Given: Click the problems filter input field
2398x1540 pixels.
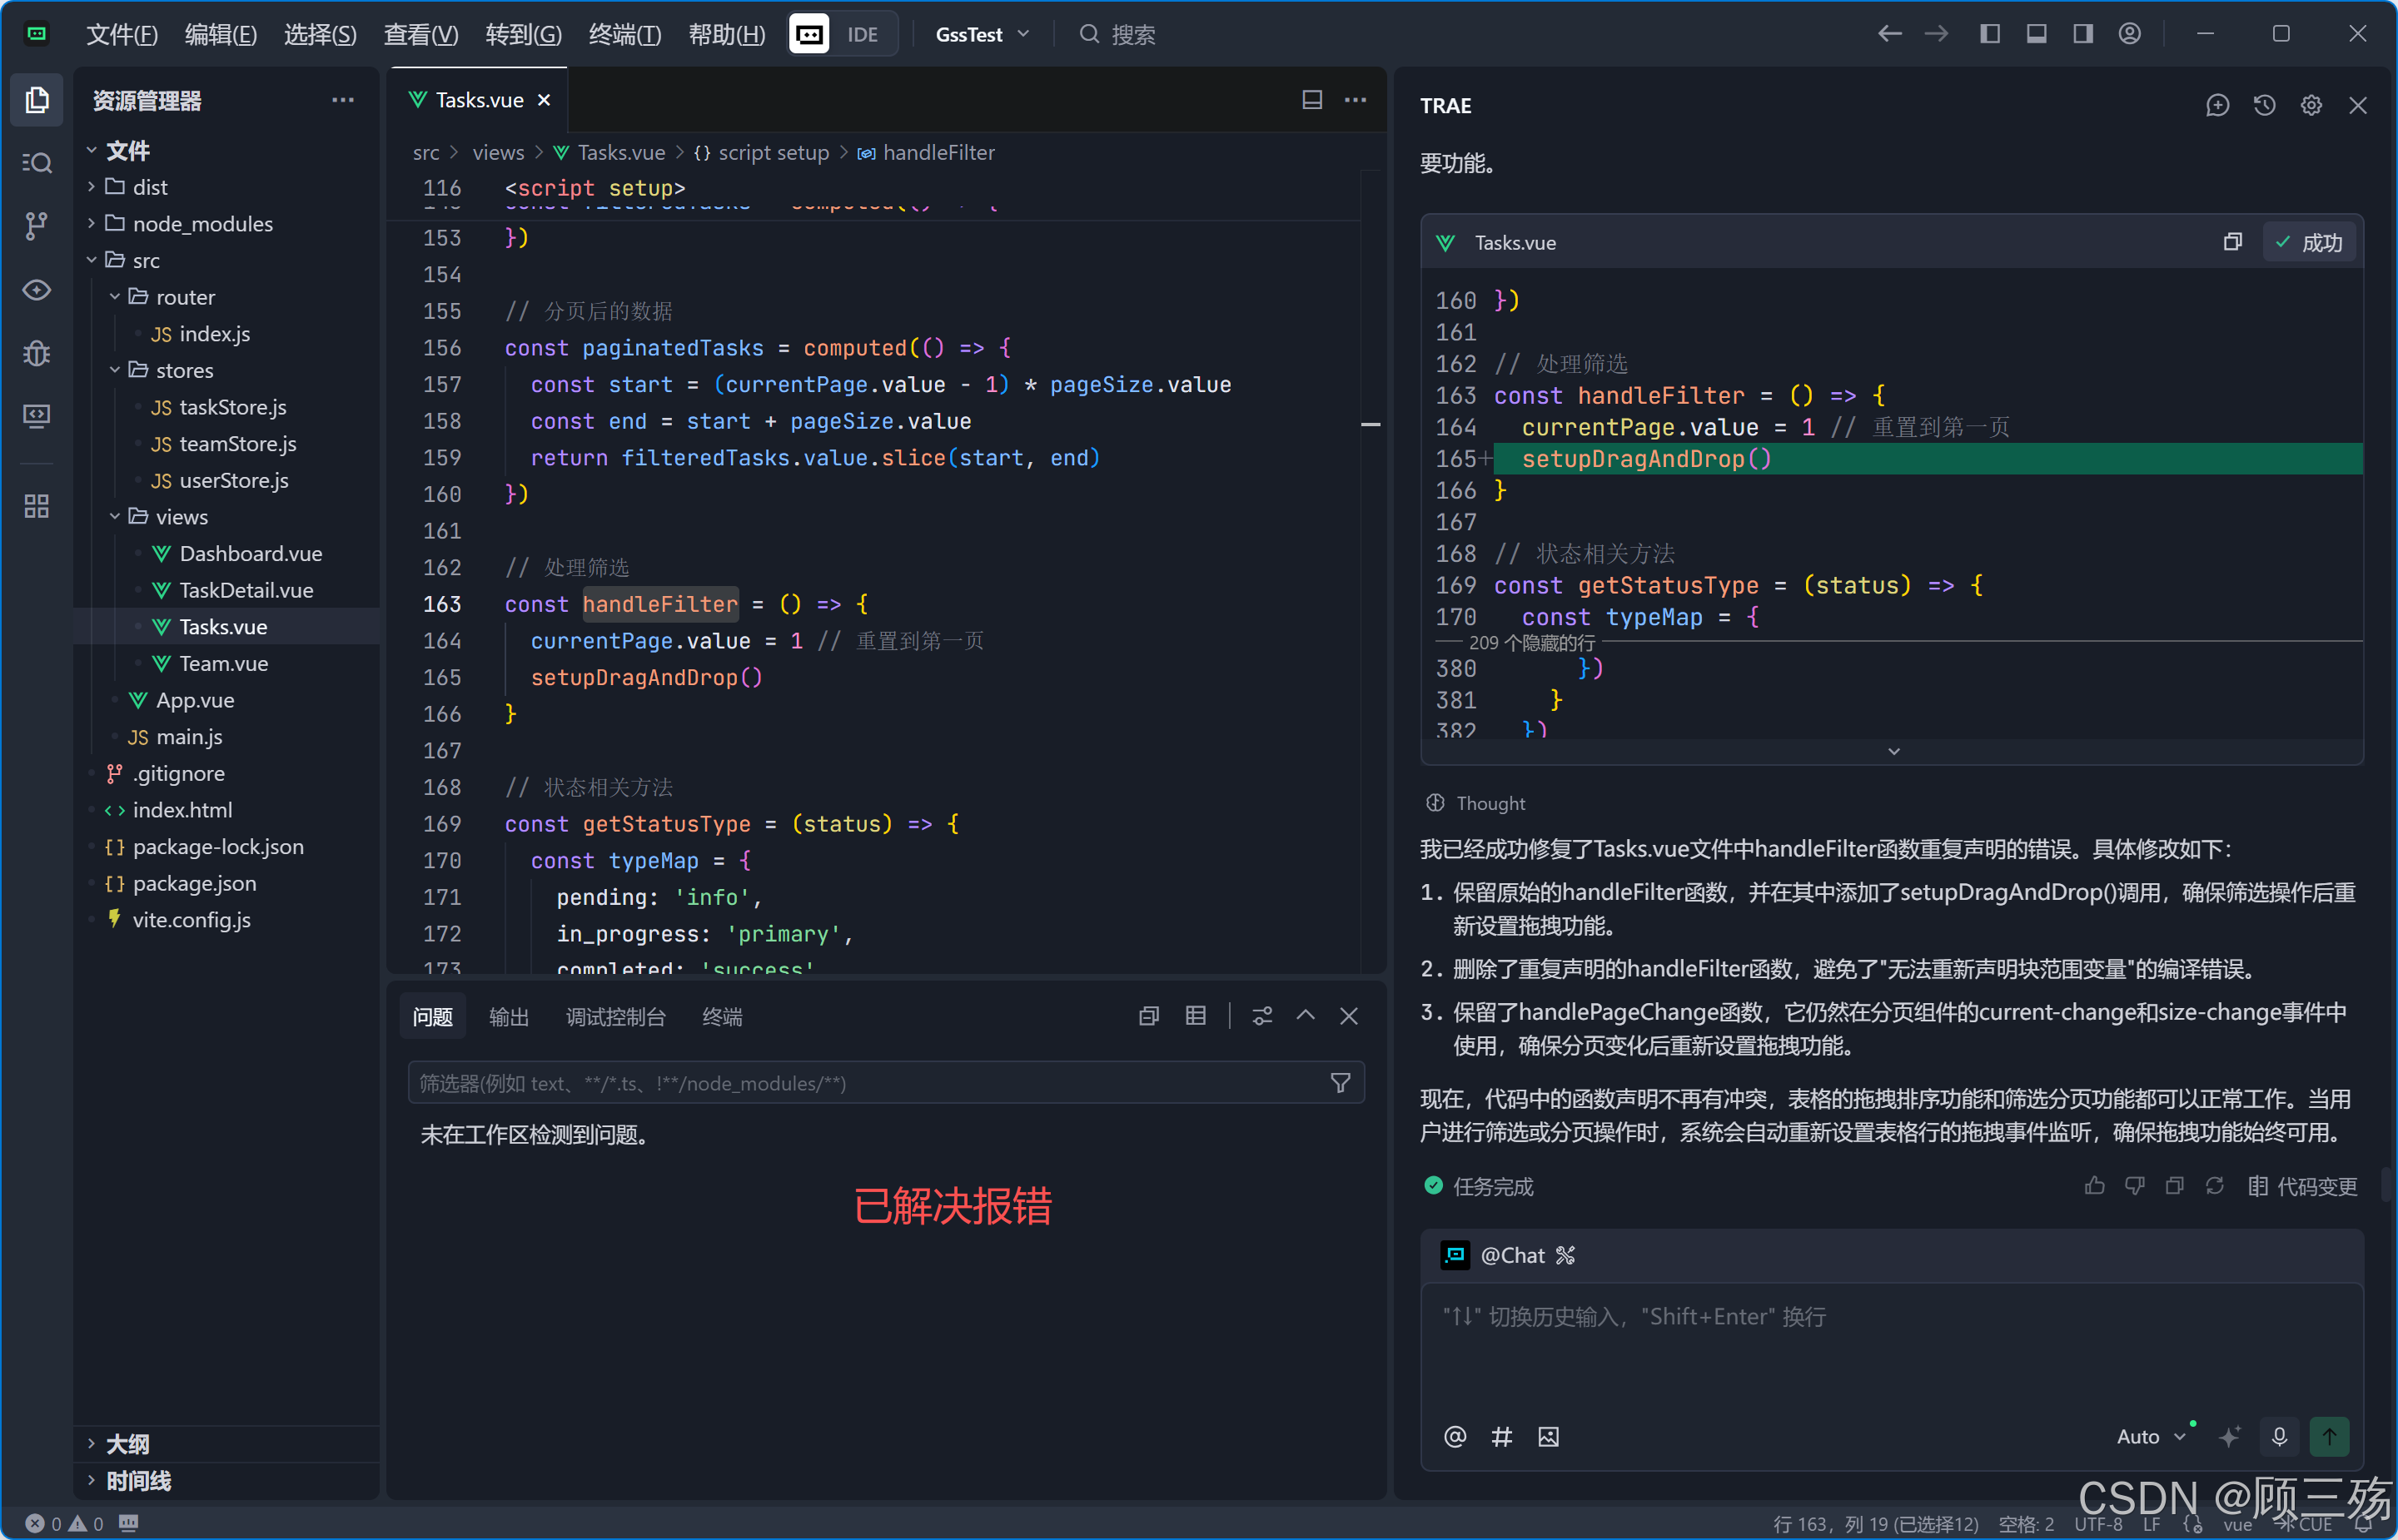Looking at the screenshot, I should point(870,1083).
